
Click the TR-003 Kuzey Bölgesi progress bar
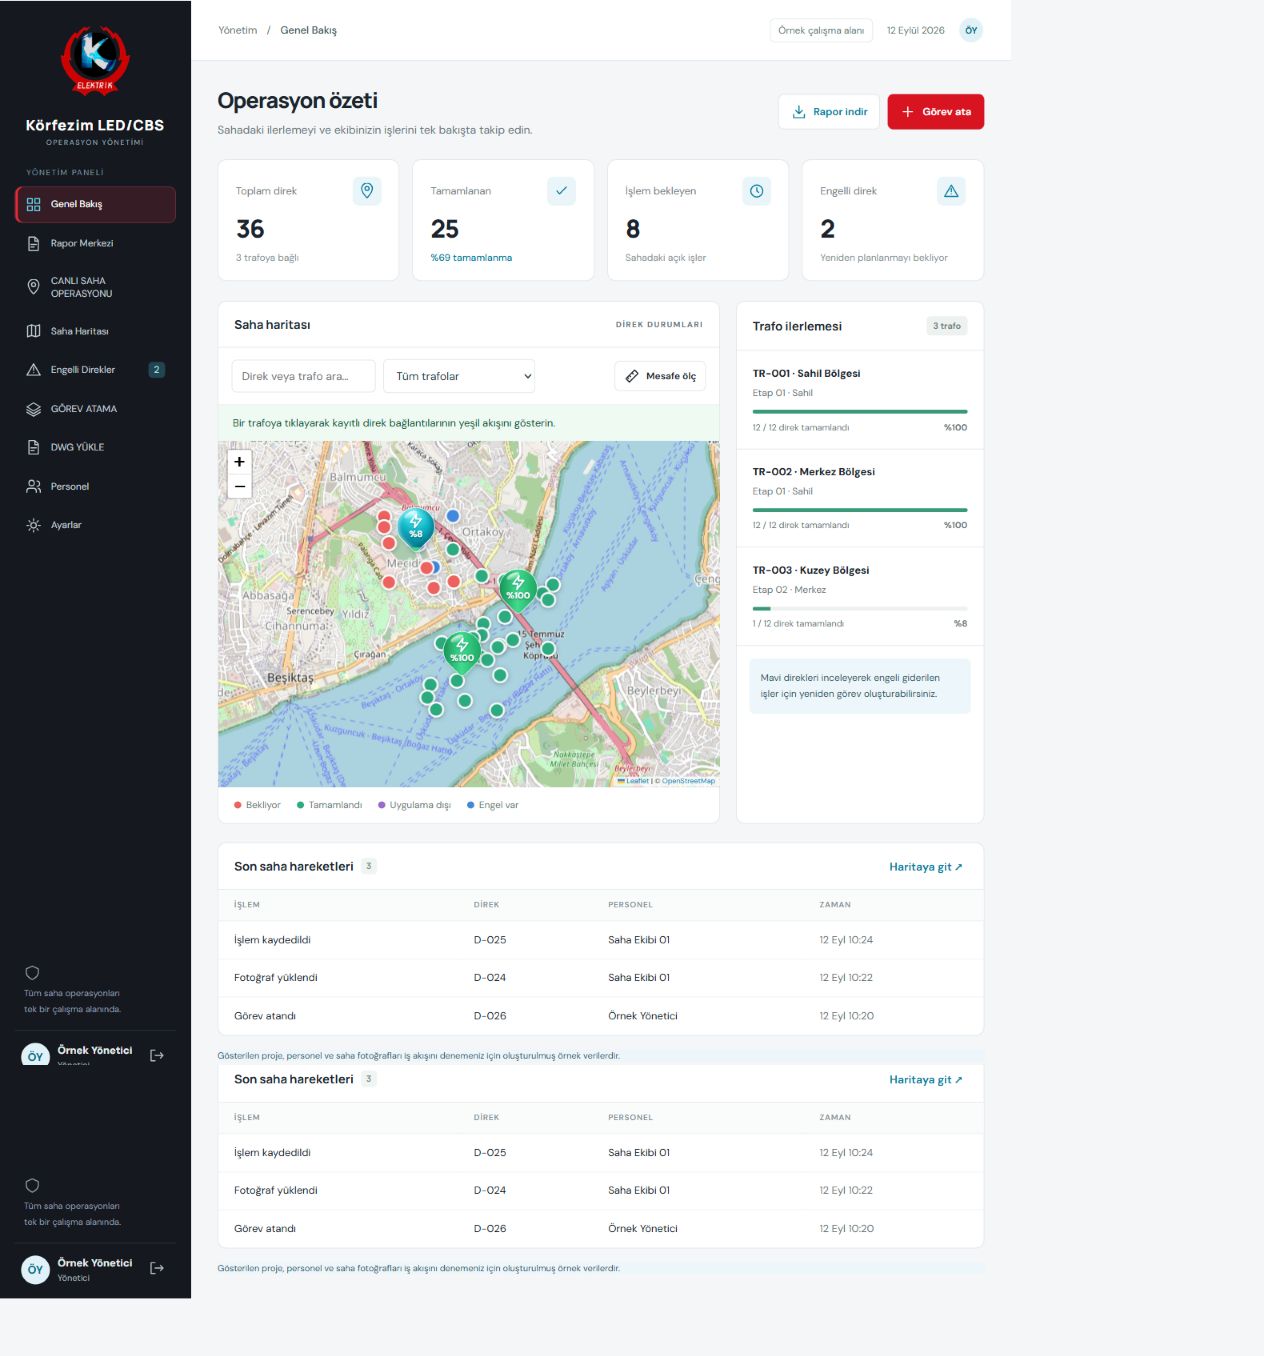(x=860, y=608)
